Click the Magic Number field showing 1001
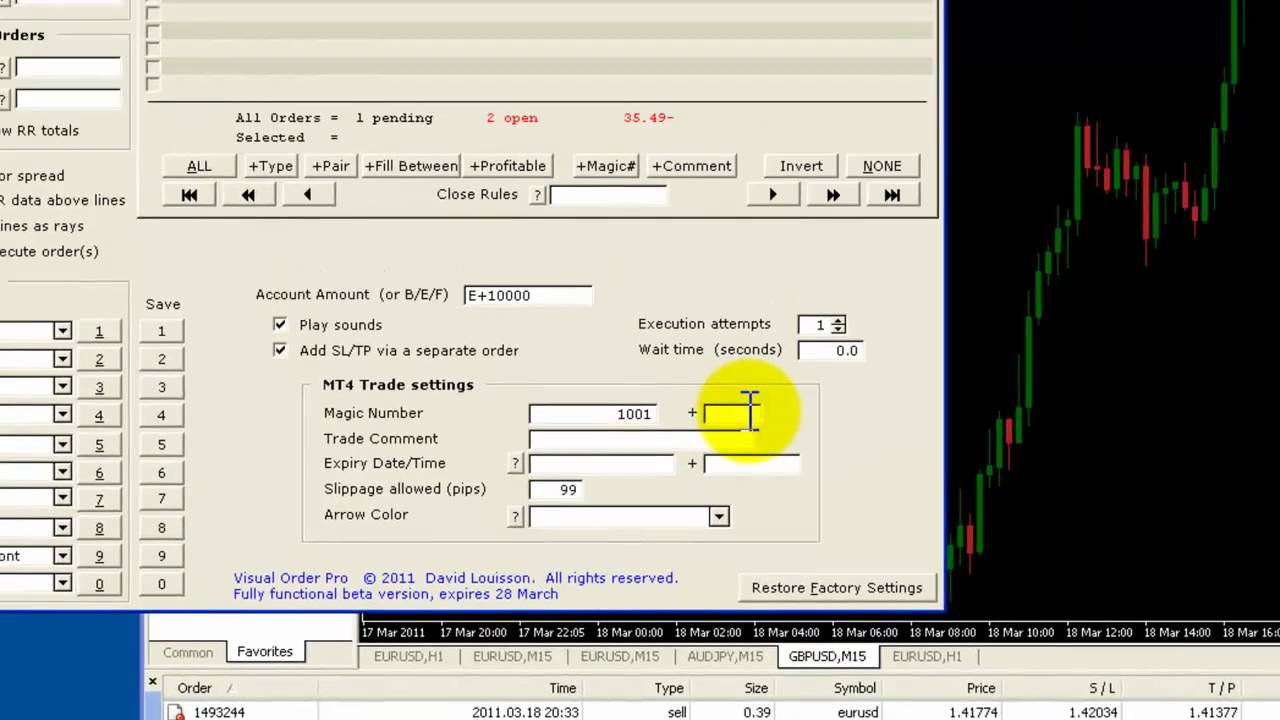Screen dimensions: 1280x720 (593, 413)
